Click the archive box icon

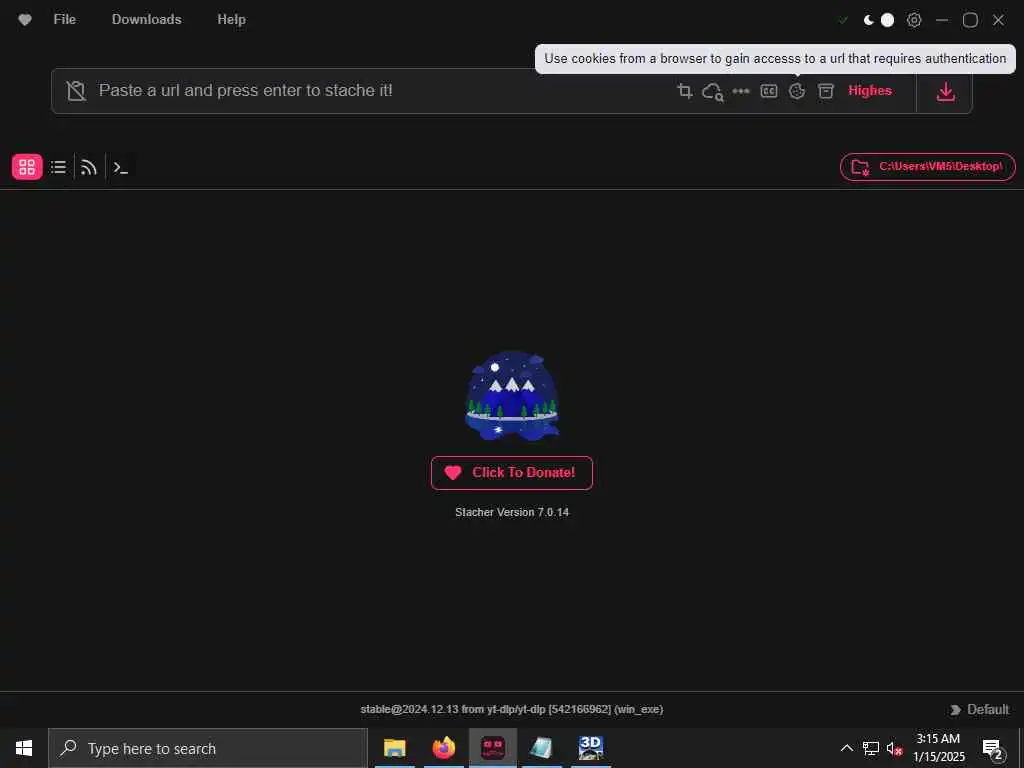click(x=825, y=91)
